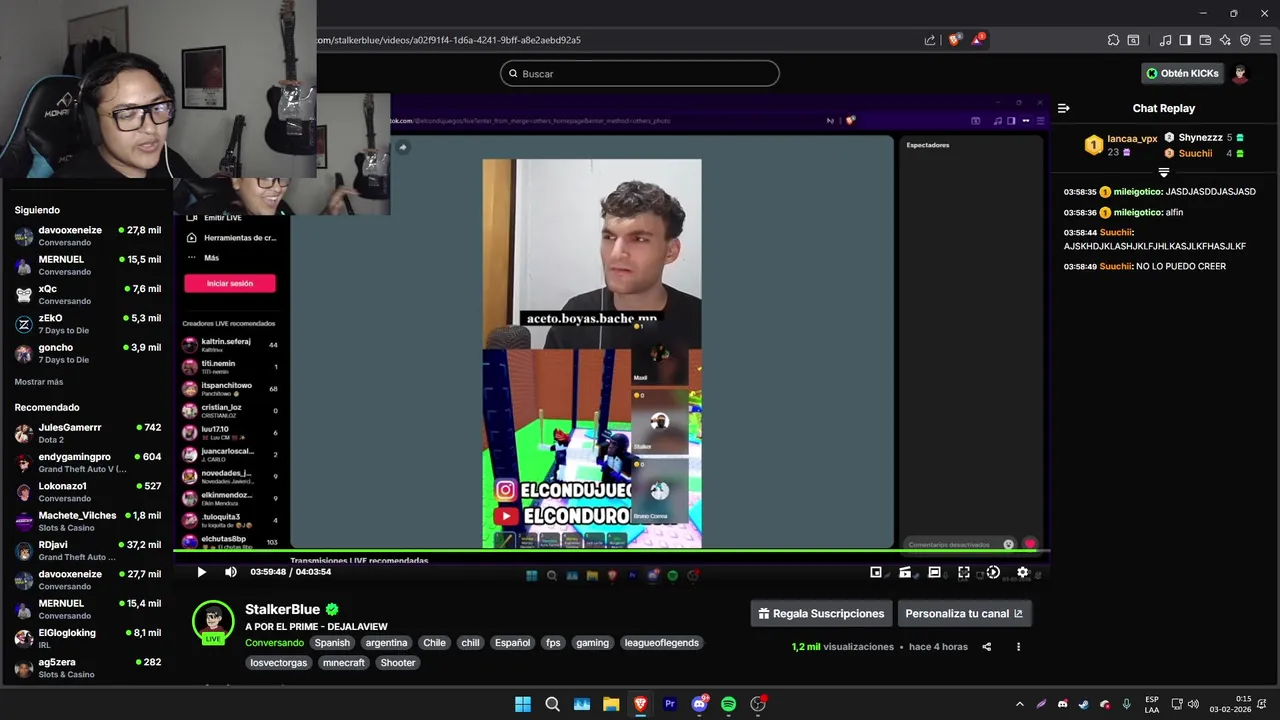This screenshot has width=1280, height=720.
Task: Select the leagueoflegends tag
Action: point(660,643)
